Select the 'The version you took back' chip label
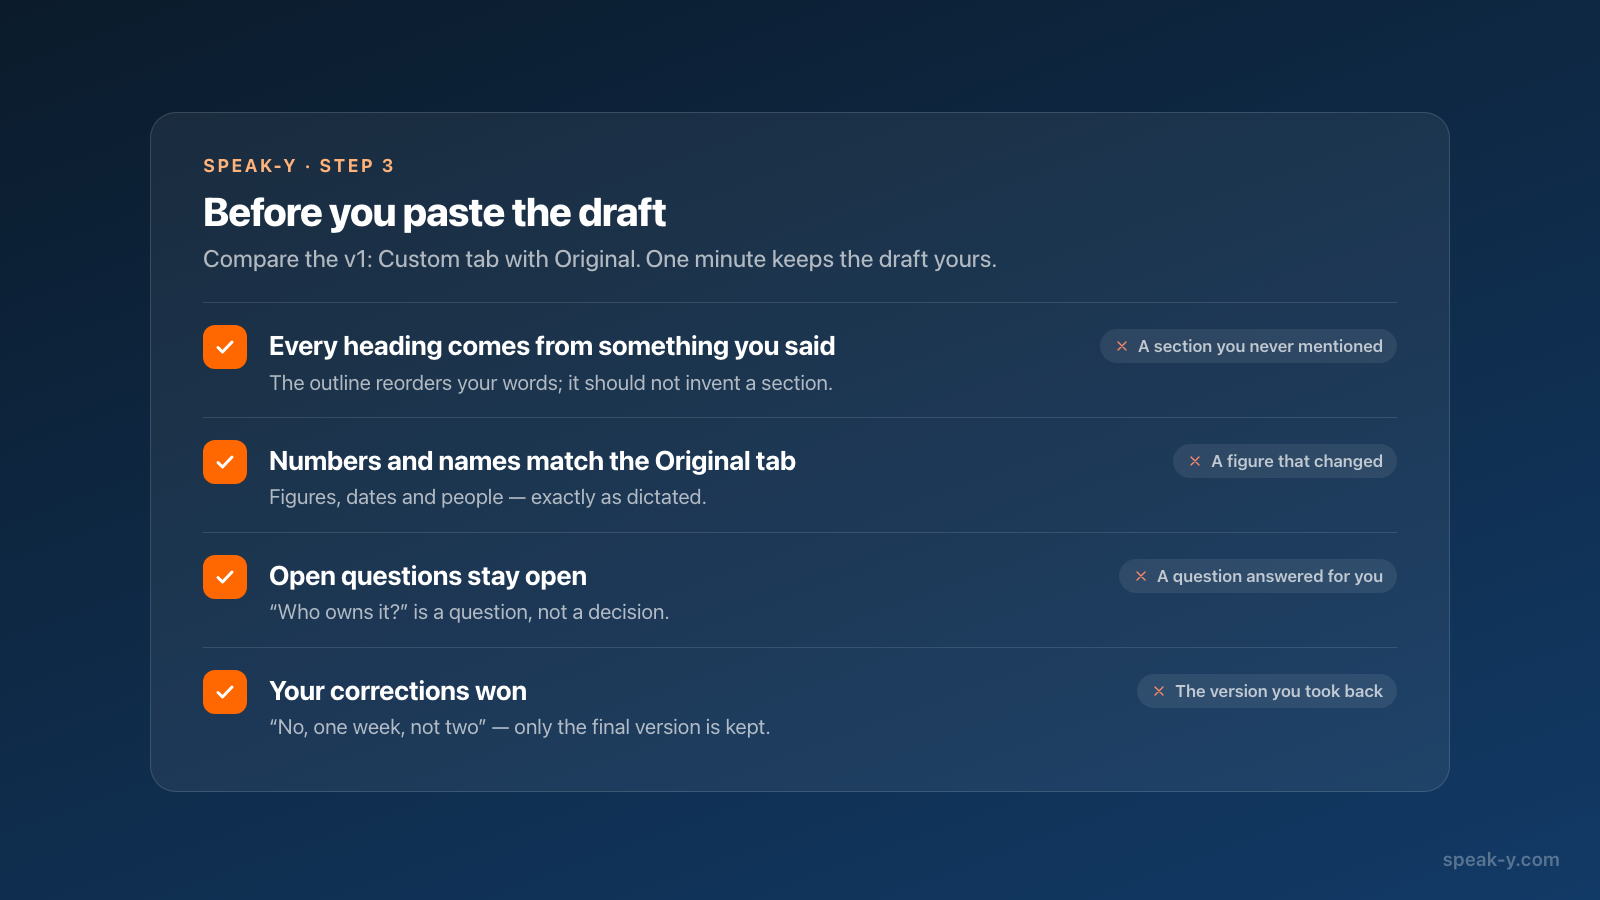This screenshot has height=900, width=1600. pos(1279,691)
